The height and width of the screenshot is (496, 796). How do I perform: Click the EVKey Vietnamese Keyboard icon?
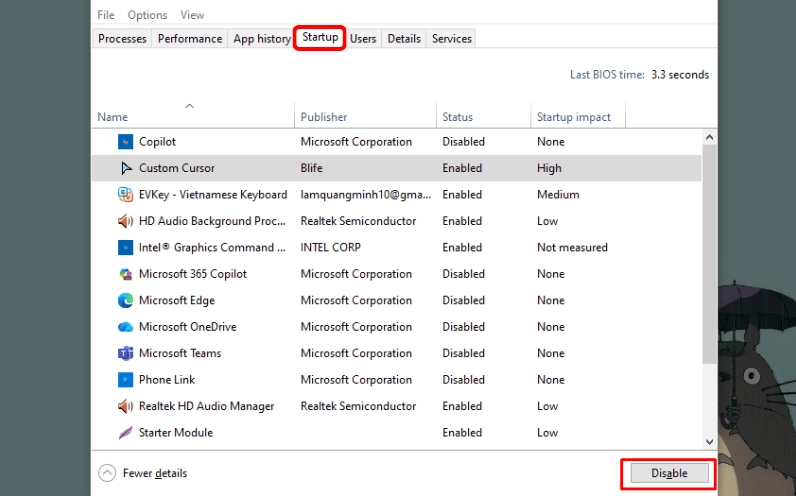coord(126,195)
